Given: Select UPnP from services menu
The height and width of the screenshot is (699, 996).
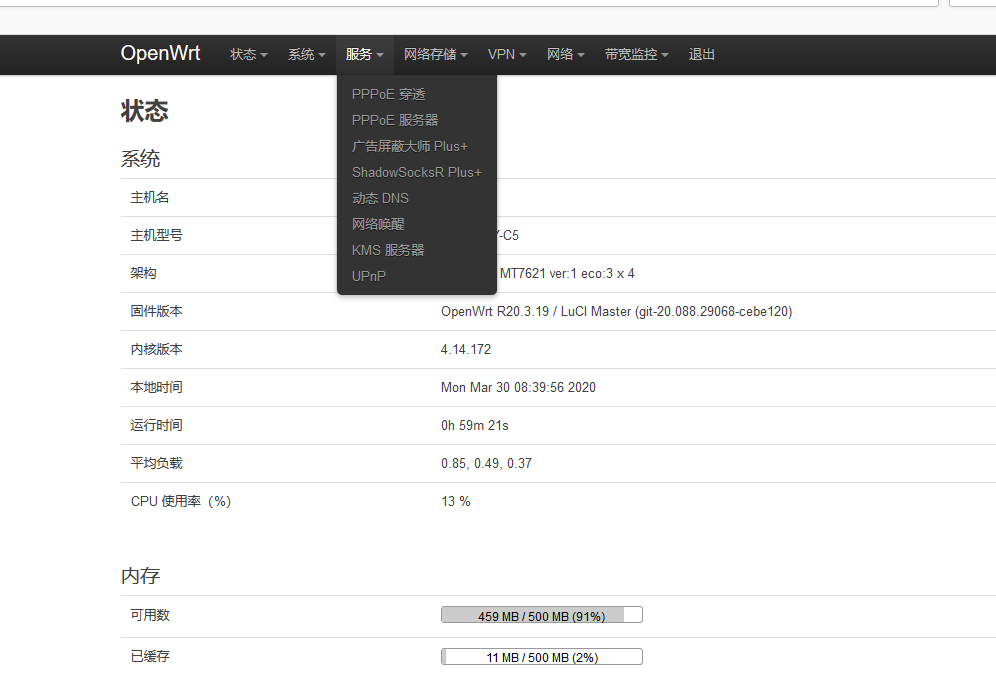Looking at the screenshot, I should point(417,276).
